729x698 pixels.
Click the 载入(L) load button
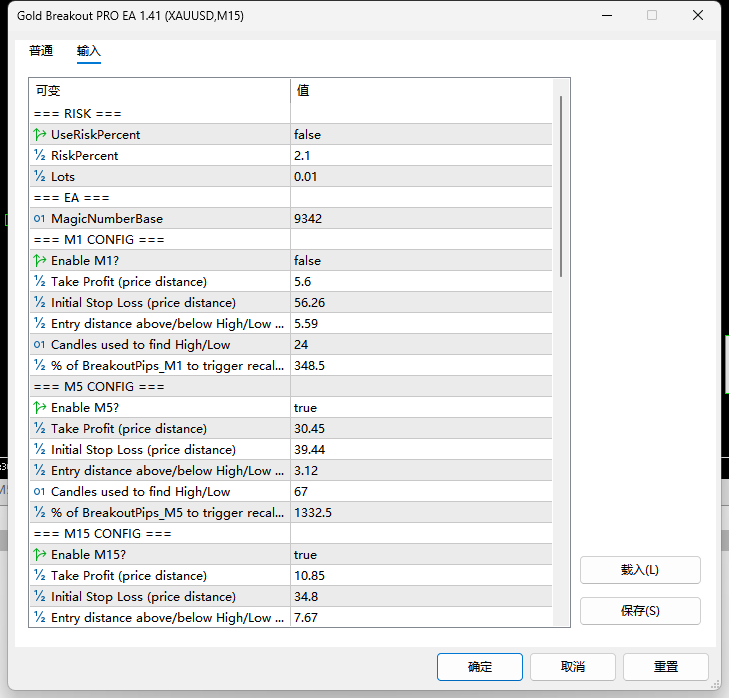pos(640,570)
